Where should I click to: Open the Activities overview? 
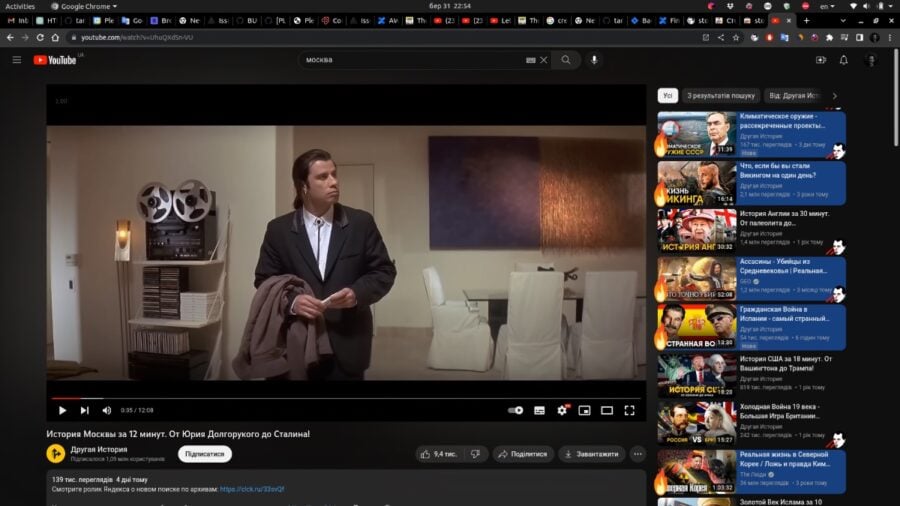tap(20, 6)
